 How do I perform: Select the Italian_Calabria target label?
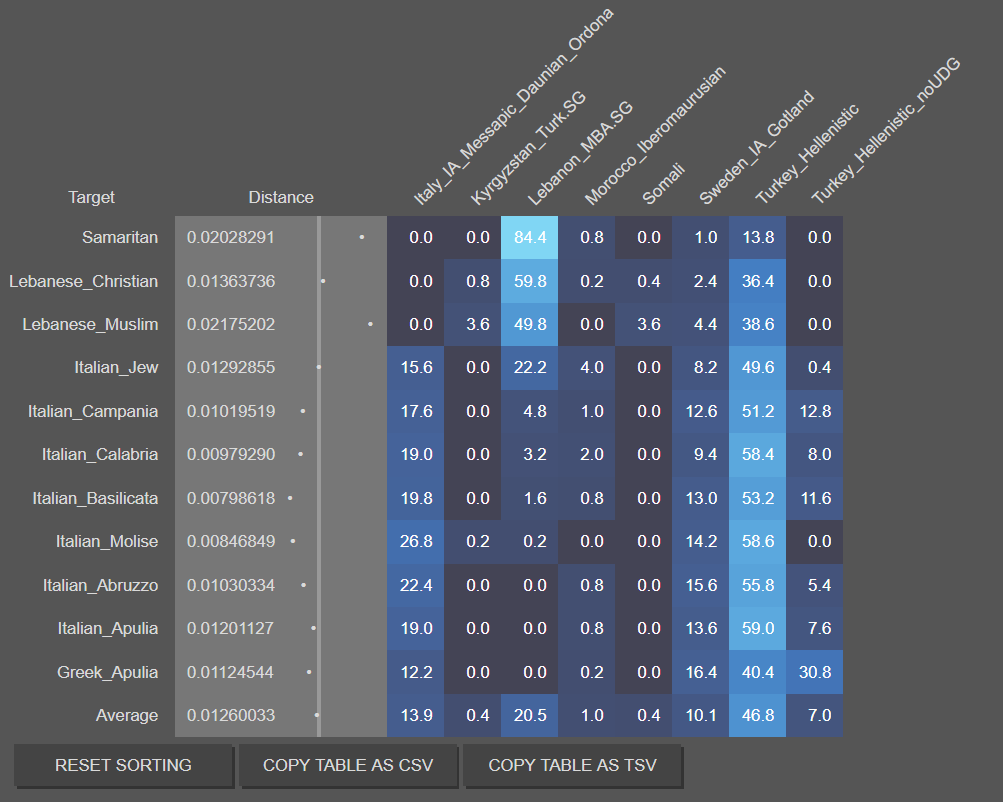pyautogui.click(x=100, y=455)
